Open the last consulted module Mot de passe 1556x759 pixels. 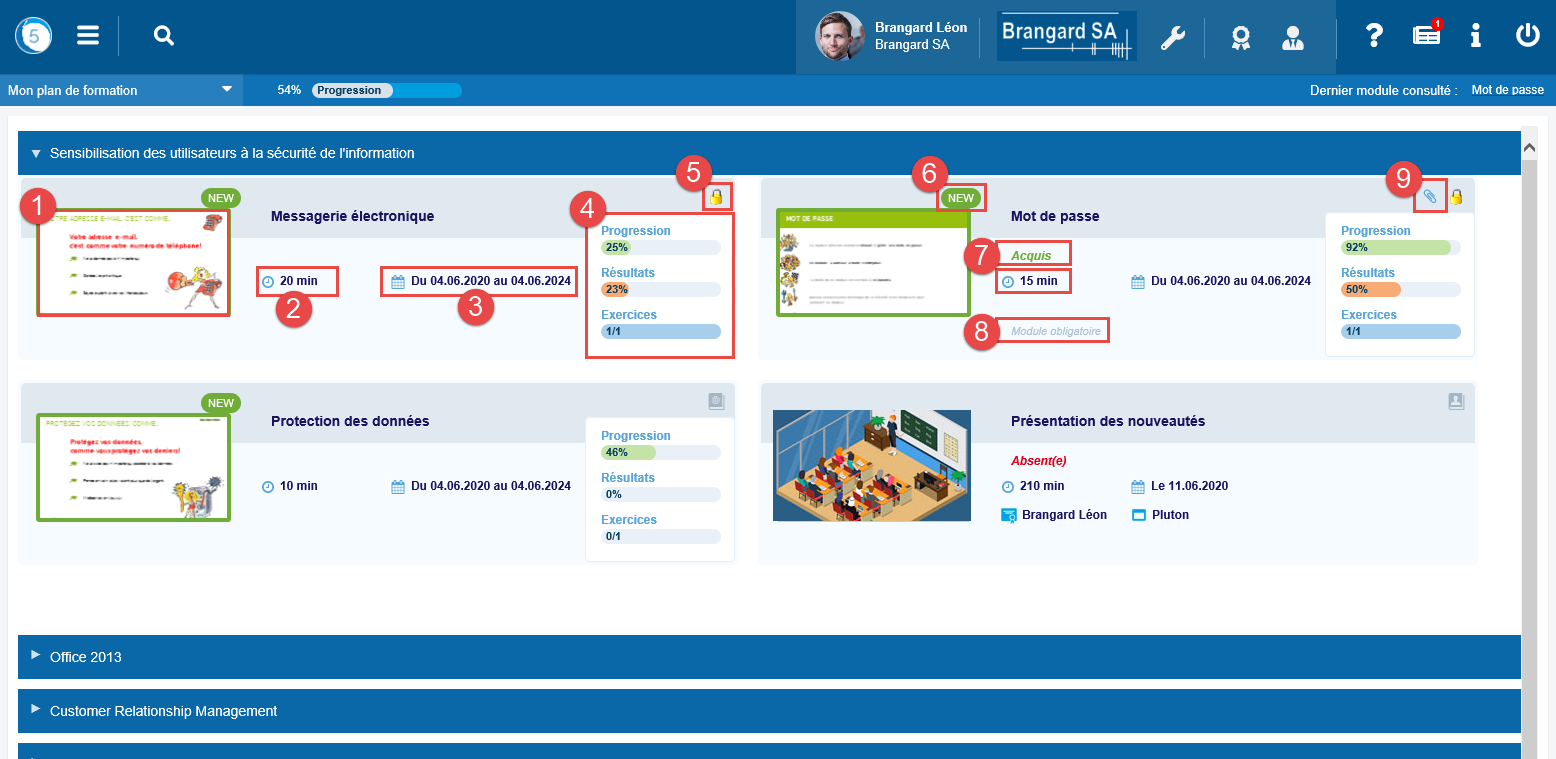[1507, 90]
